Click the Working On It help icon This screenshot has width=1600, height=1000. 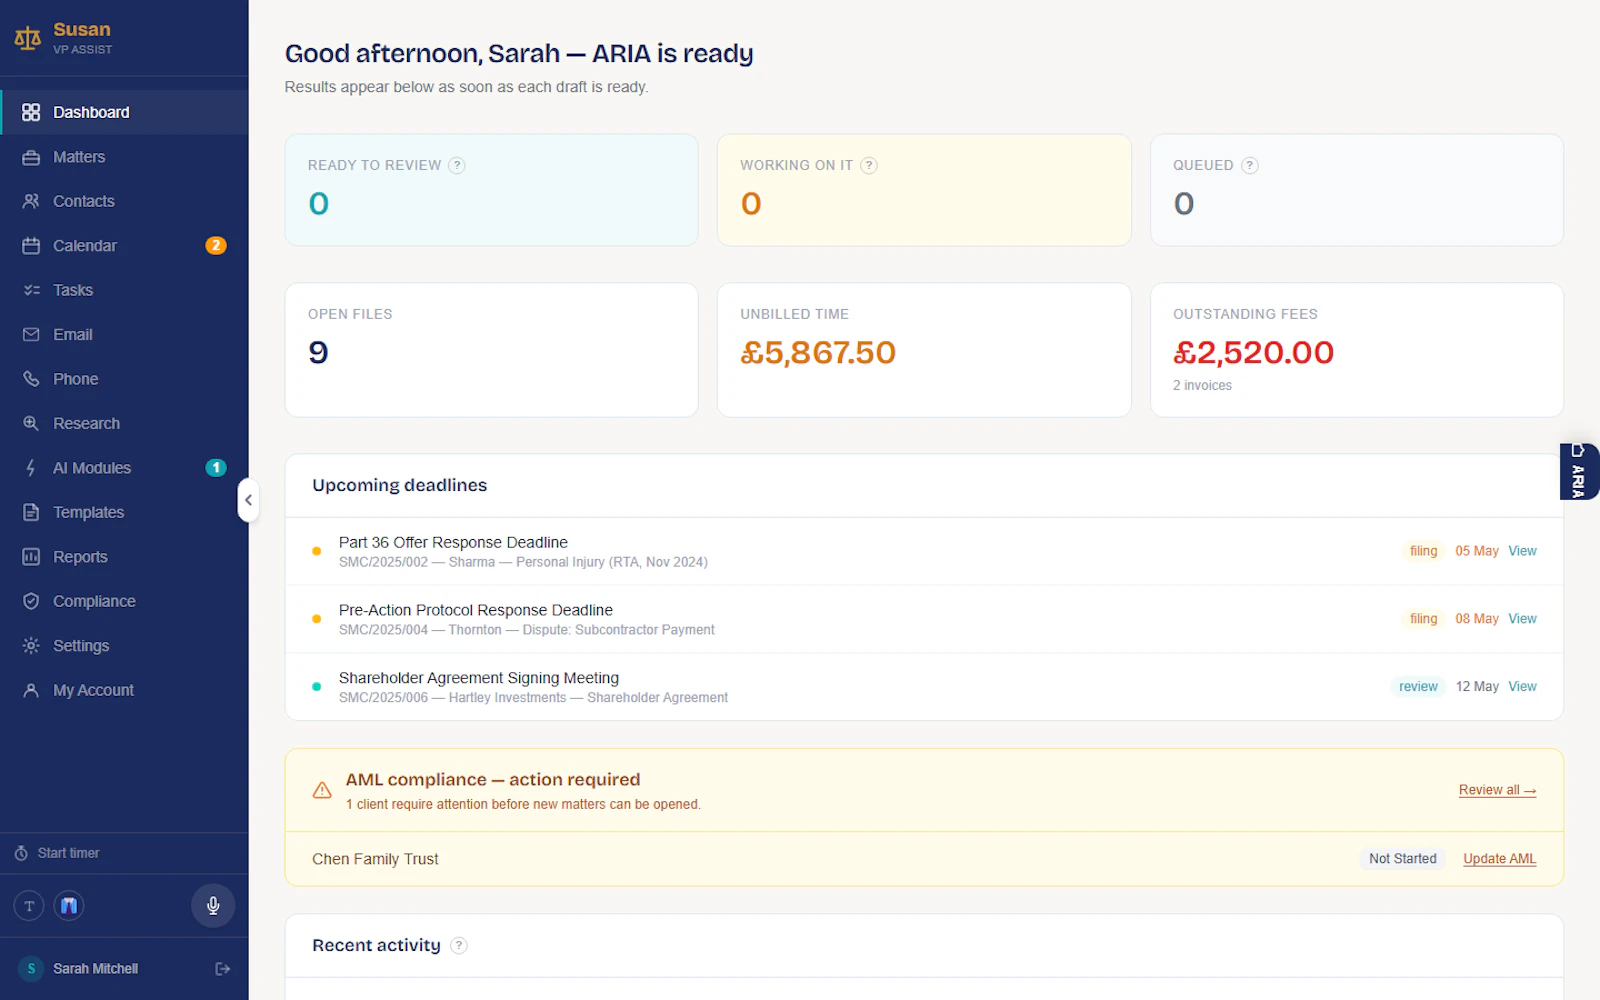coord(869,166)
